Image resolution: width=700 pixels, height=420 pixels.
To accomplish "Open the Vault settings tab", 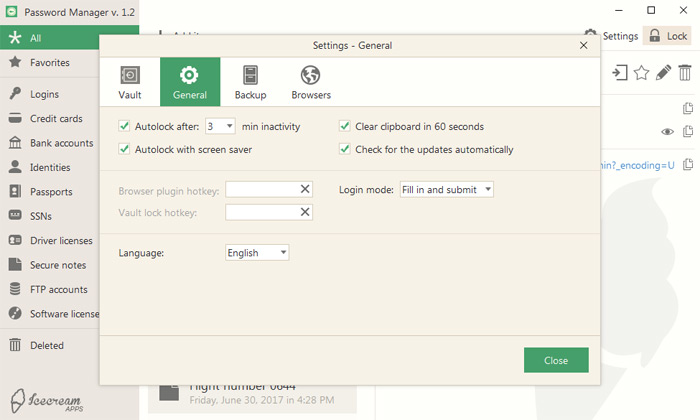I will (129, 82).
